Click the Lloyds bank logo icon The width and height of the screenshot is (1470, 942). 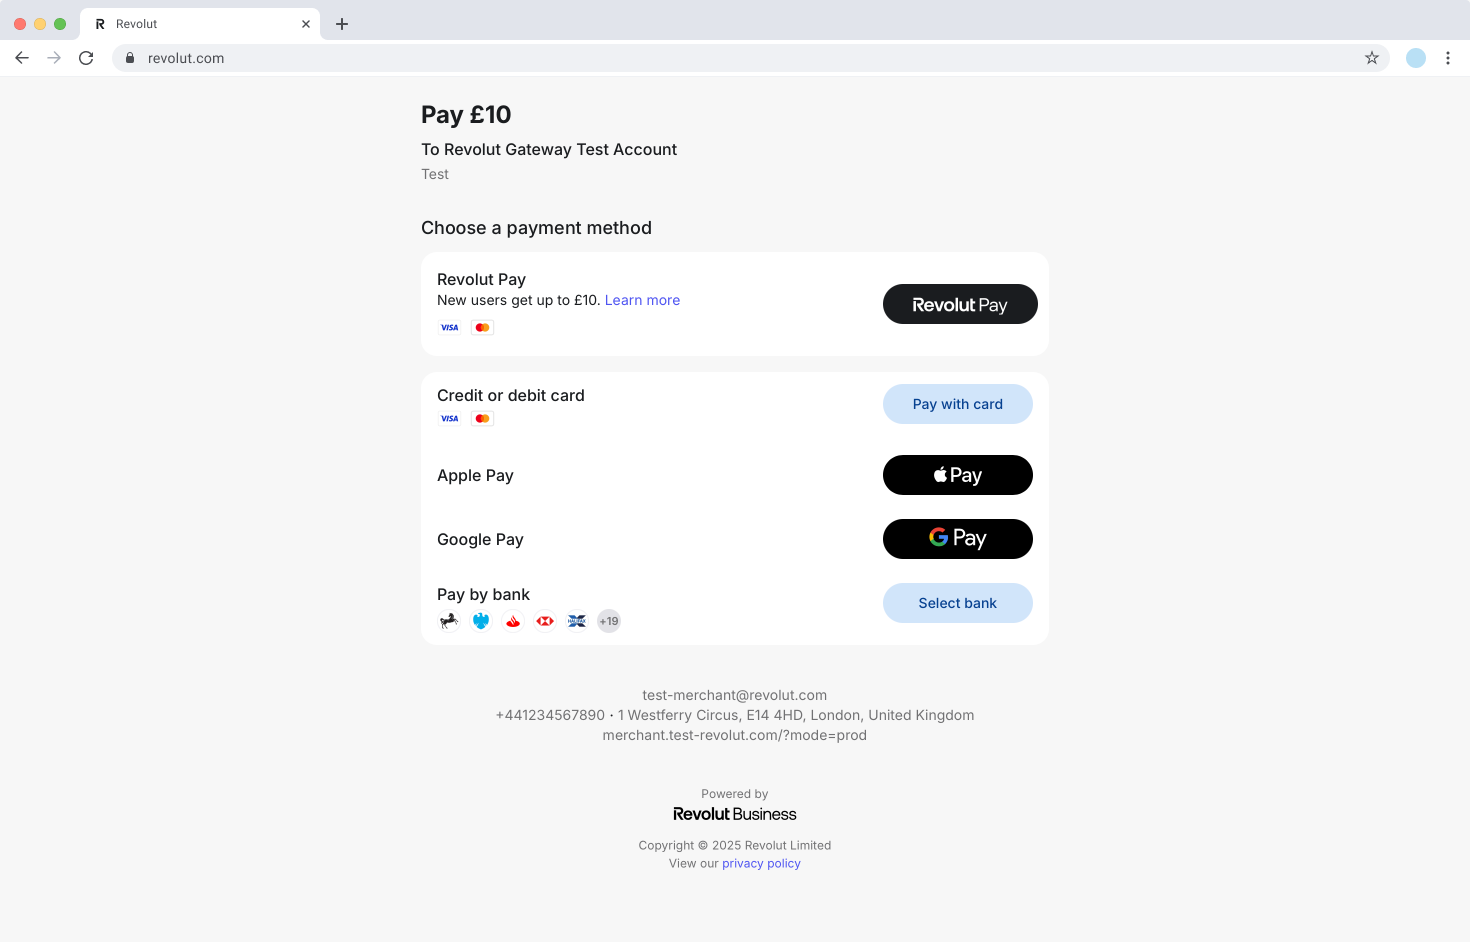449,620
